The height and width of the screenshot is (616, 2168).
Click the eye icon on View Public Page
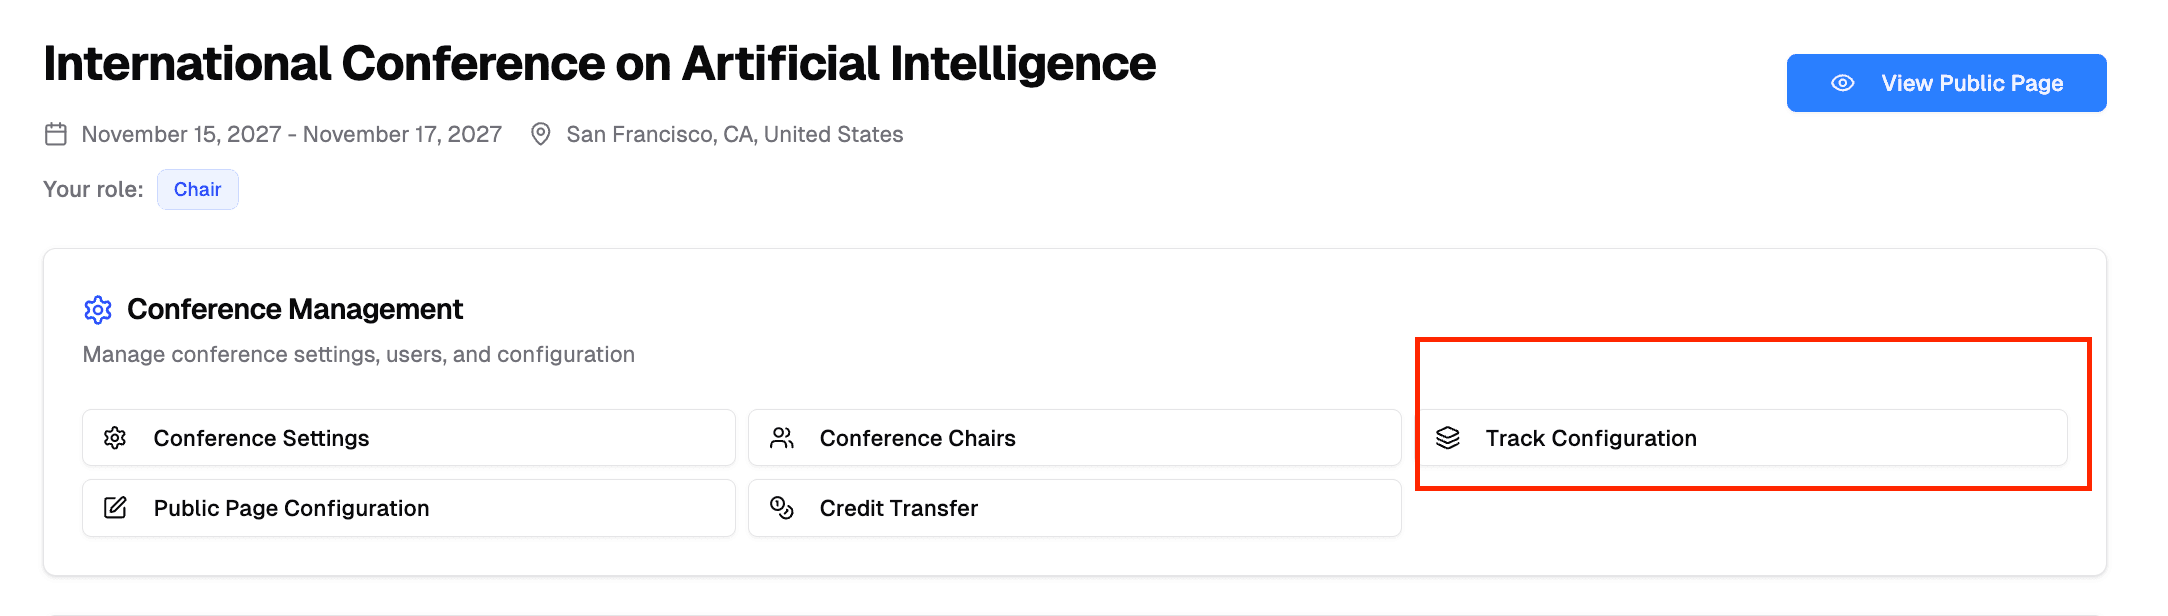point(1842,83)
